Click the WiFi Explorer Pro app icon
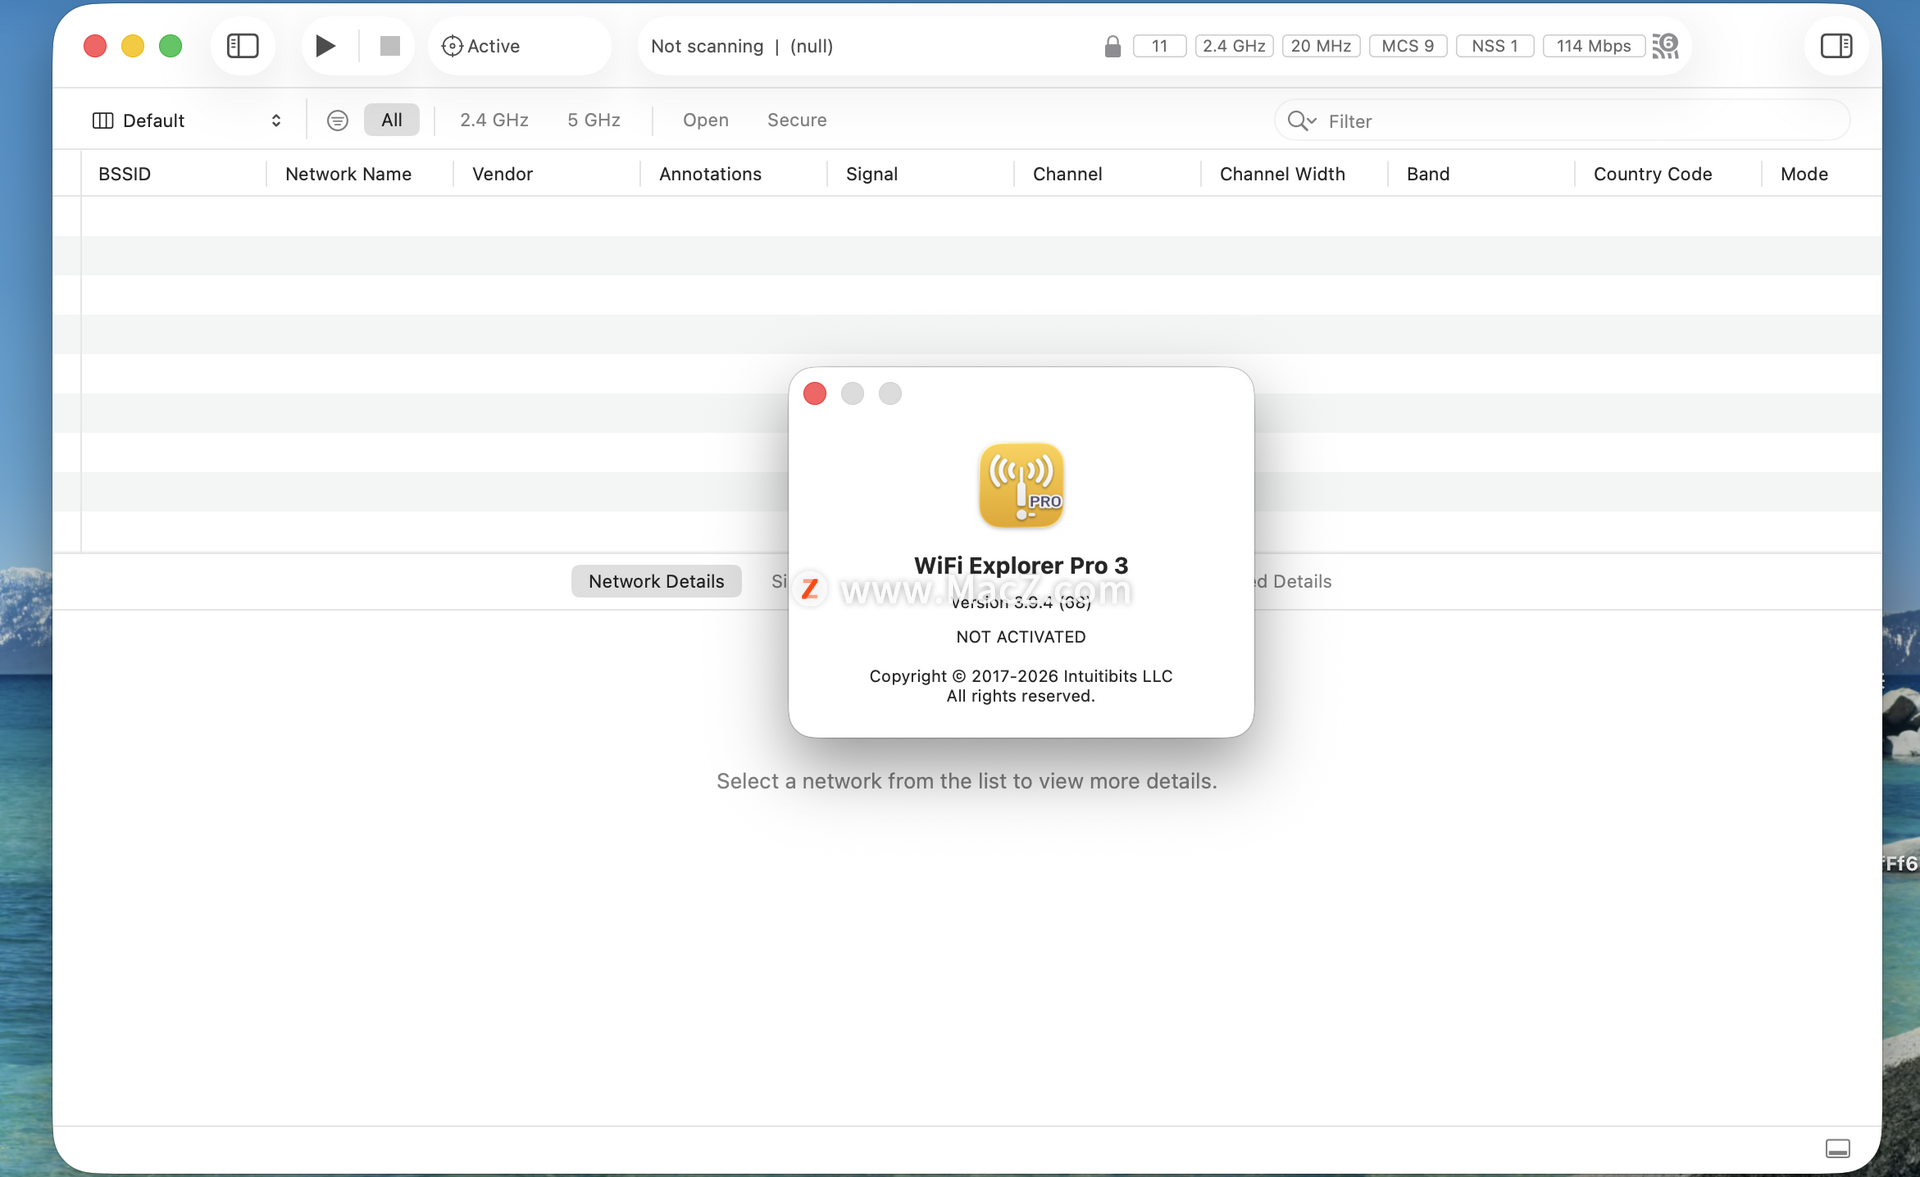 click(1021, 485)
